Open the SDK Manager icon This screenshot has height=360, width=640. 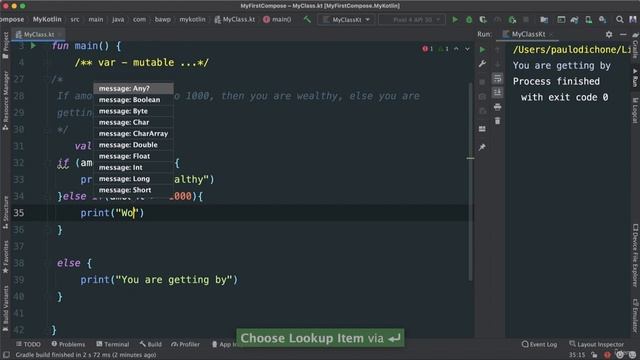(x=602, y=19)
